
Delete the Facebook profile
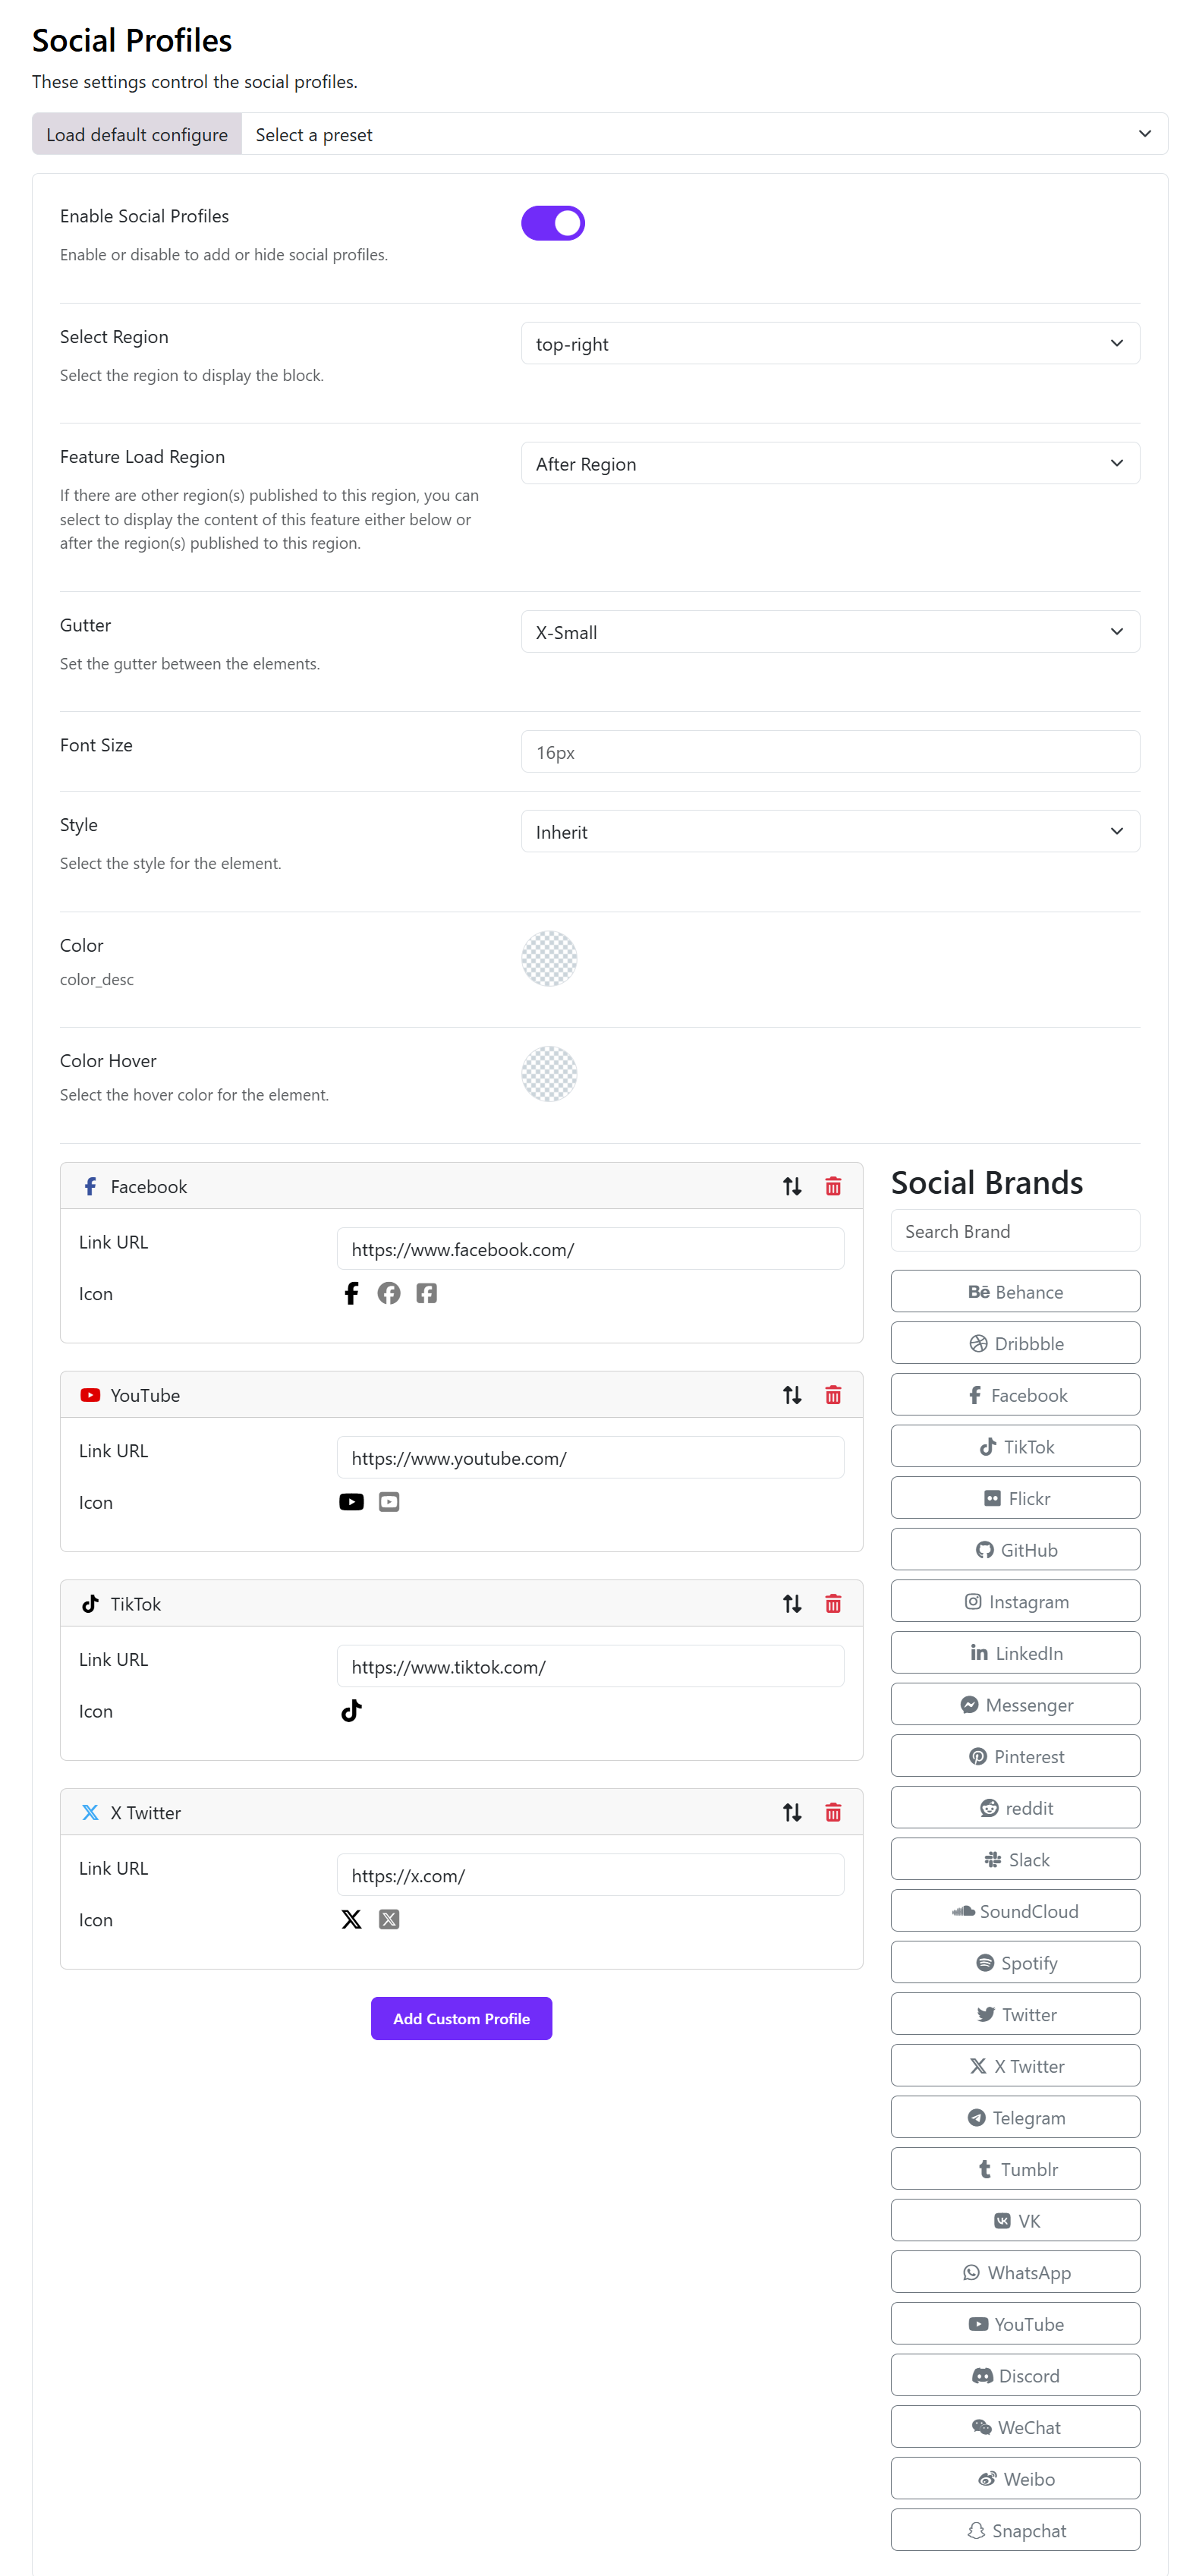[833, 1186]
